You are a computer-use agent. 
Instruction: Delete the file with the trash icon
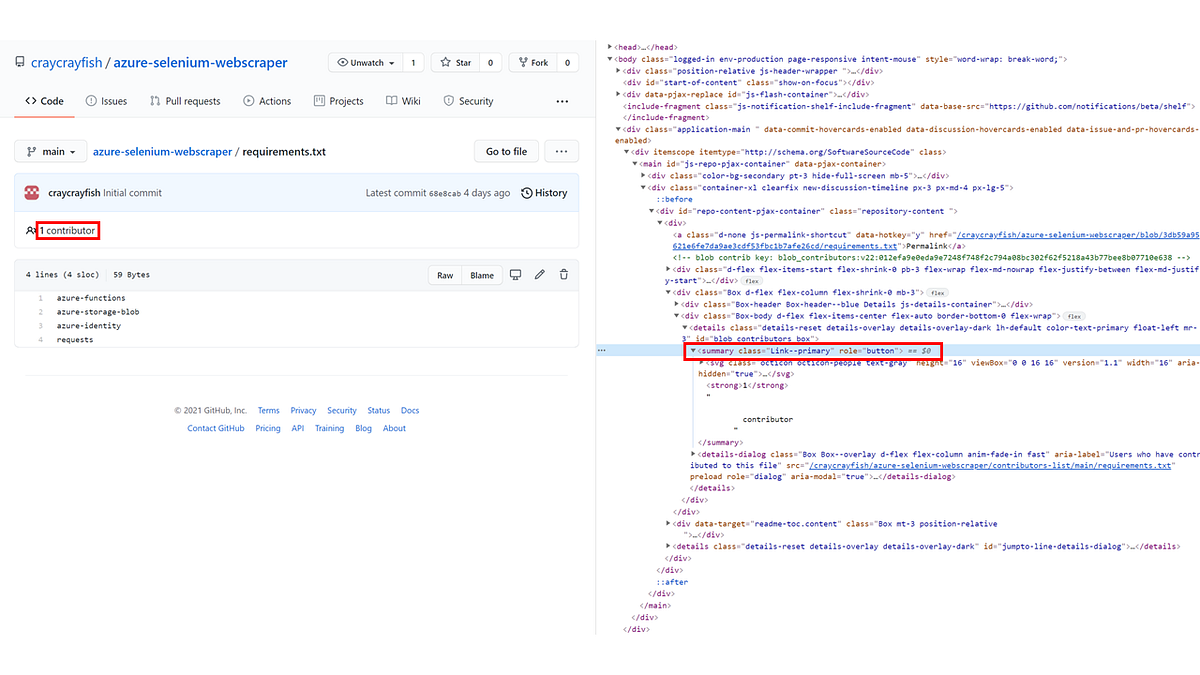point(563,274)
